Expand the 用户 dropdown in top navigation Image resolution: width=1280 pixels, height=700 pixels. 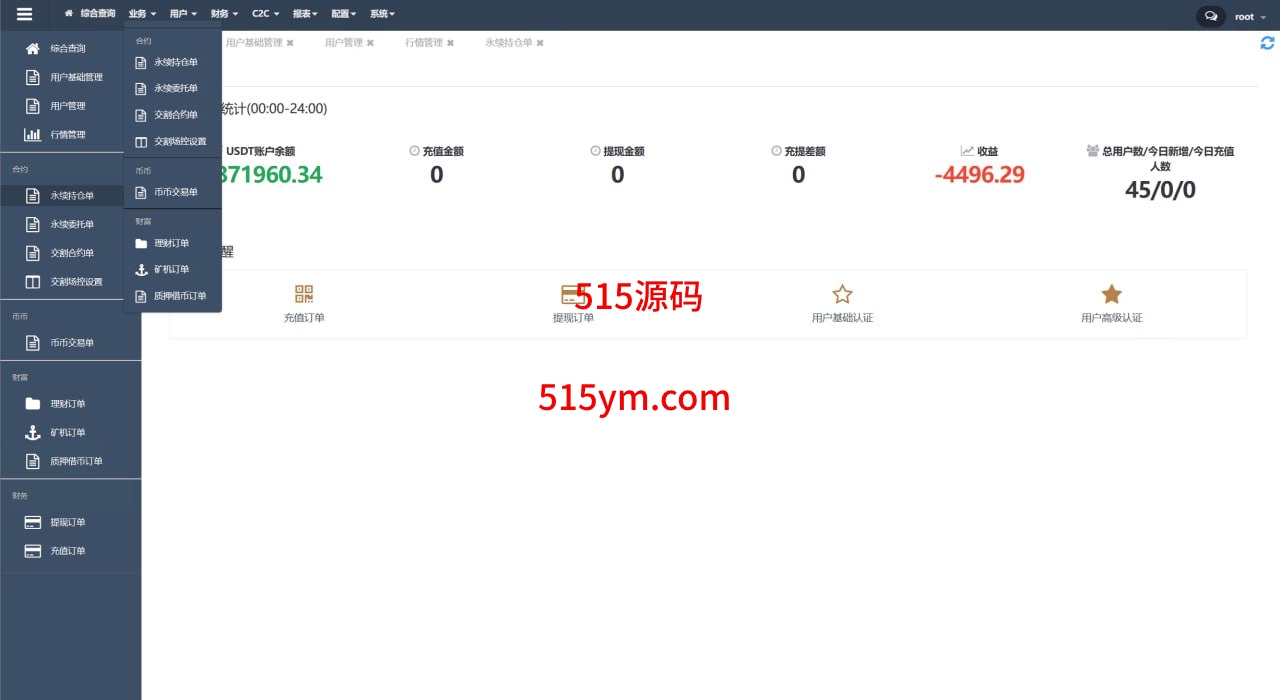click(183, 14)
